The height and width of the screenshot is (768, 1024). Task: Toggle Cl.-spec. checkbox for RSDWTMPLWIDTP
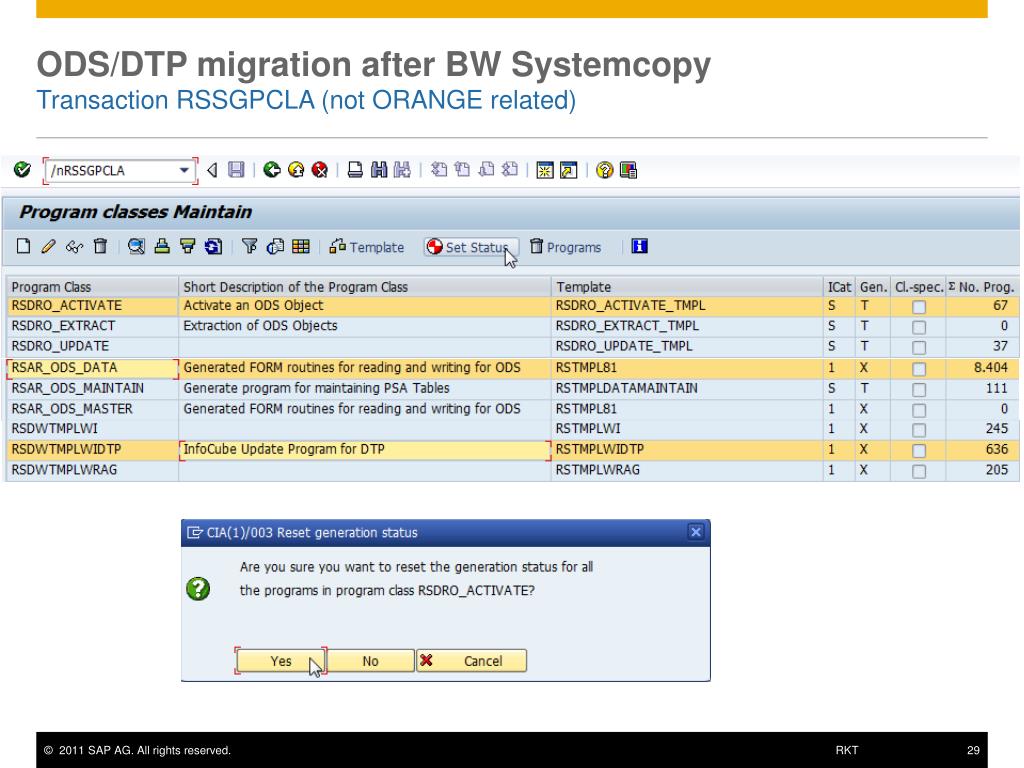[919, 450]
